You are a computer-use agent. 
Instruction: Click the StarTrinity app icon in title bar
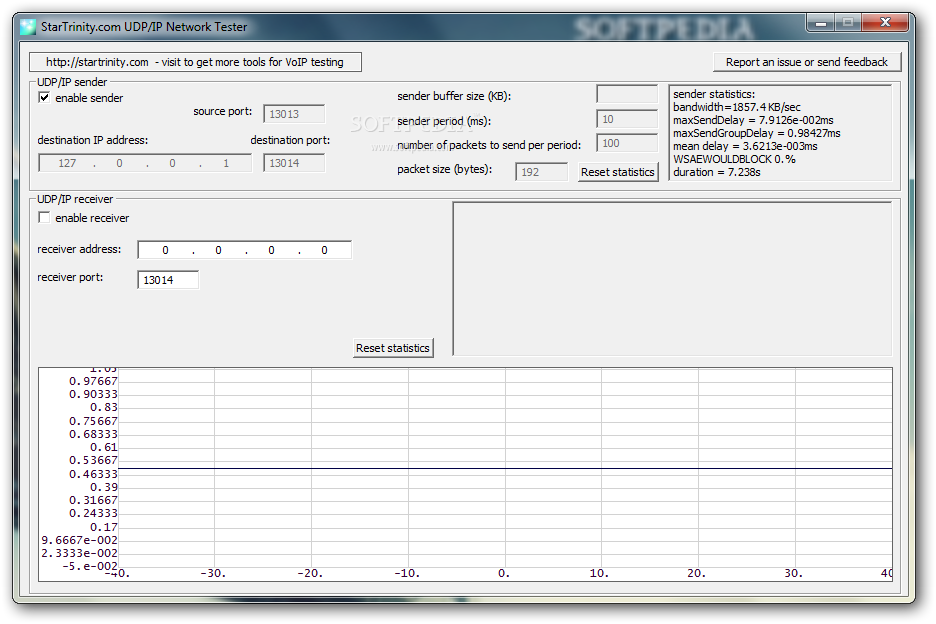click(x=27, y=27)
